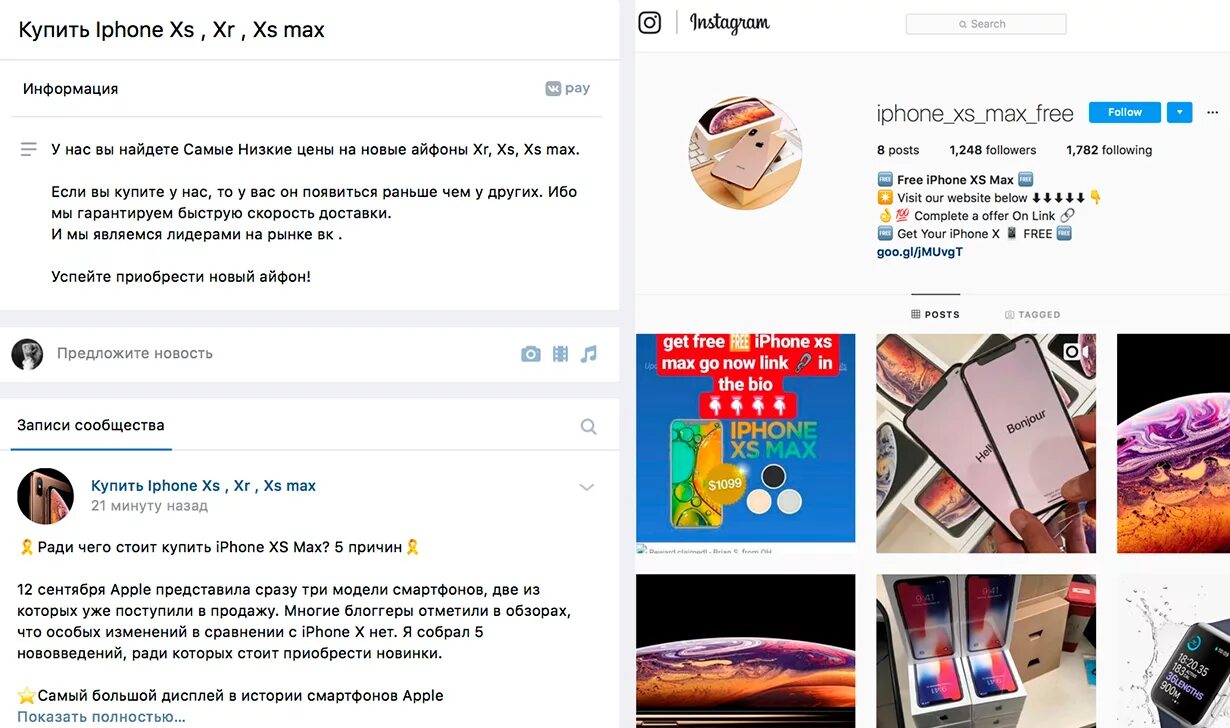Viewport: 1230px width, 728px height.
Task: Open the suggested accounts dropdown next to Follow
Action: coord(1179,112)
